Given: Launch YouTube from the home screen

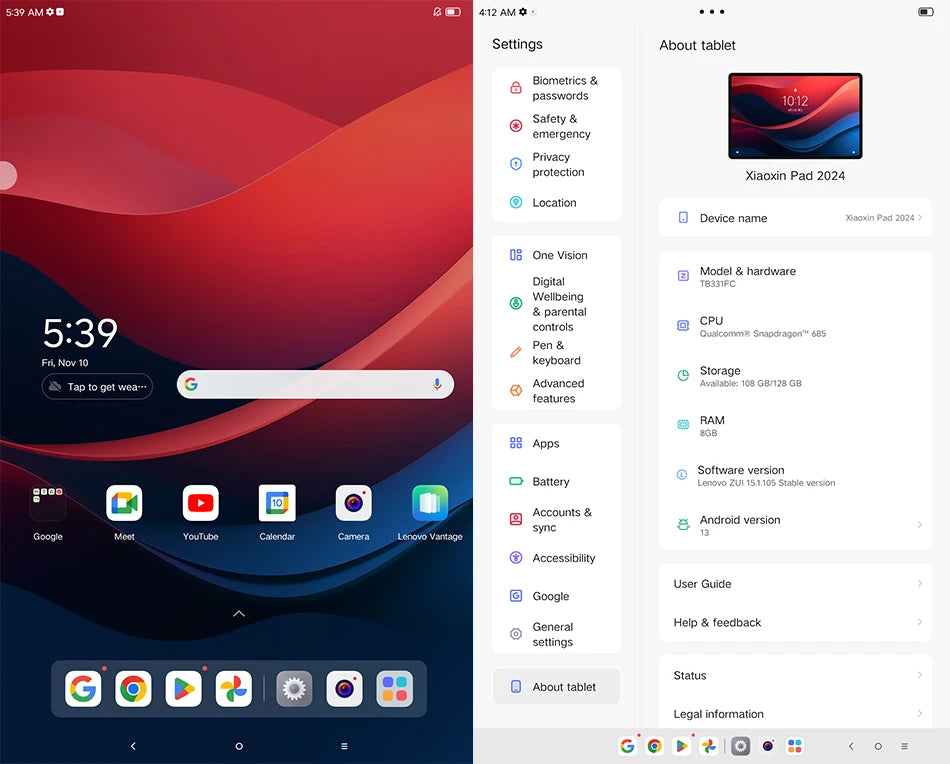Looking at the screenshot, I should click(x=200, y=504).
